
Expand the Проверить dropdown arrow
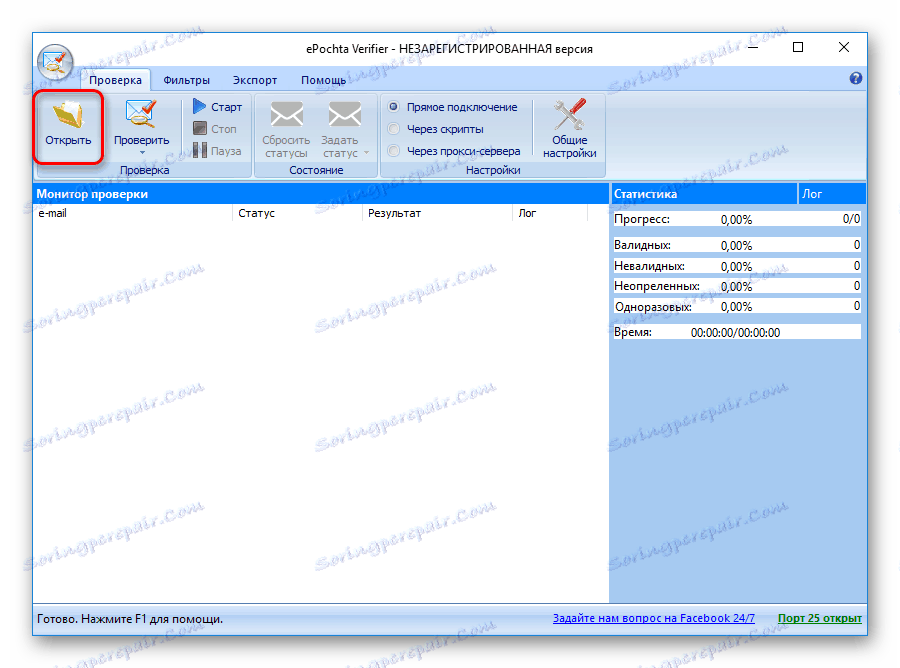(142, 153)
